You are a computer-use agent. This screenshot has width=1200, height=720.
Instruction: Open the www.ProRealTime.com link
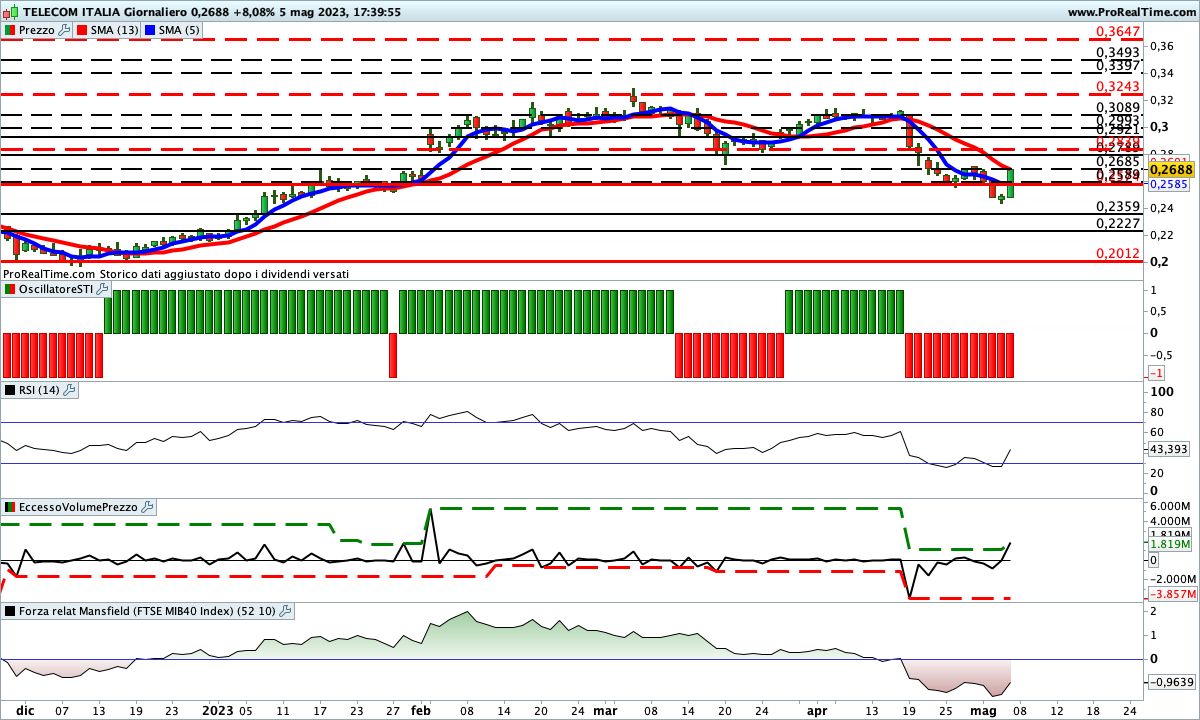coord(1132,12)
